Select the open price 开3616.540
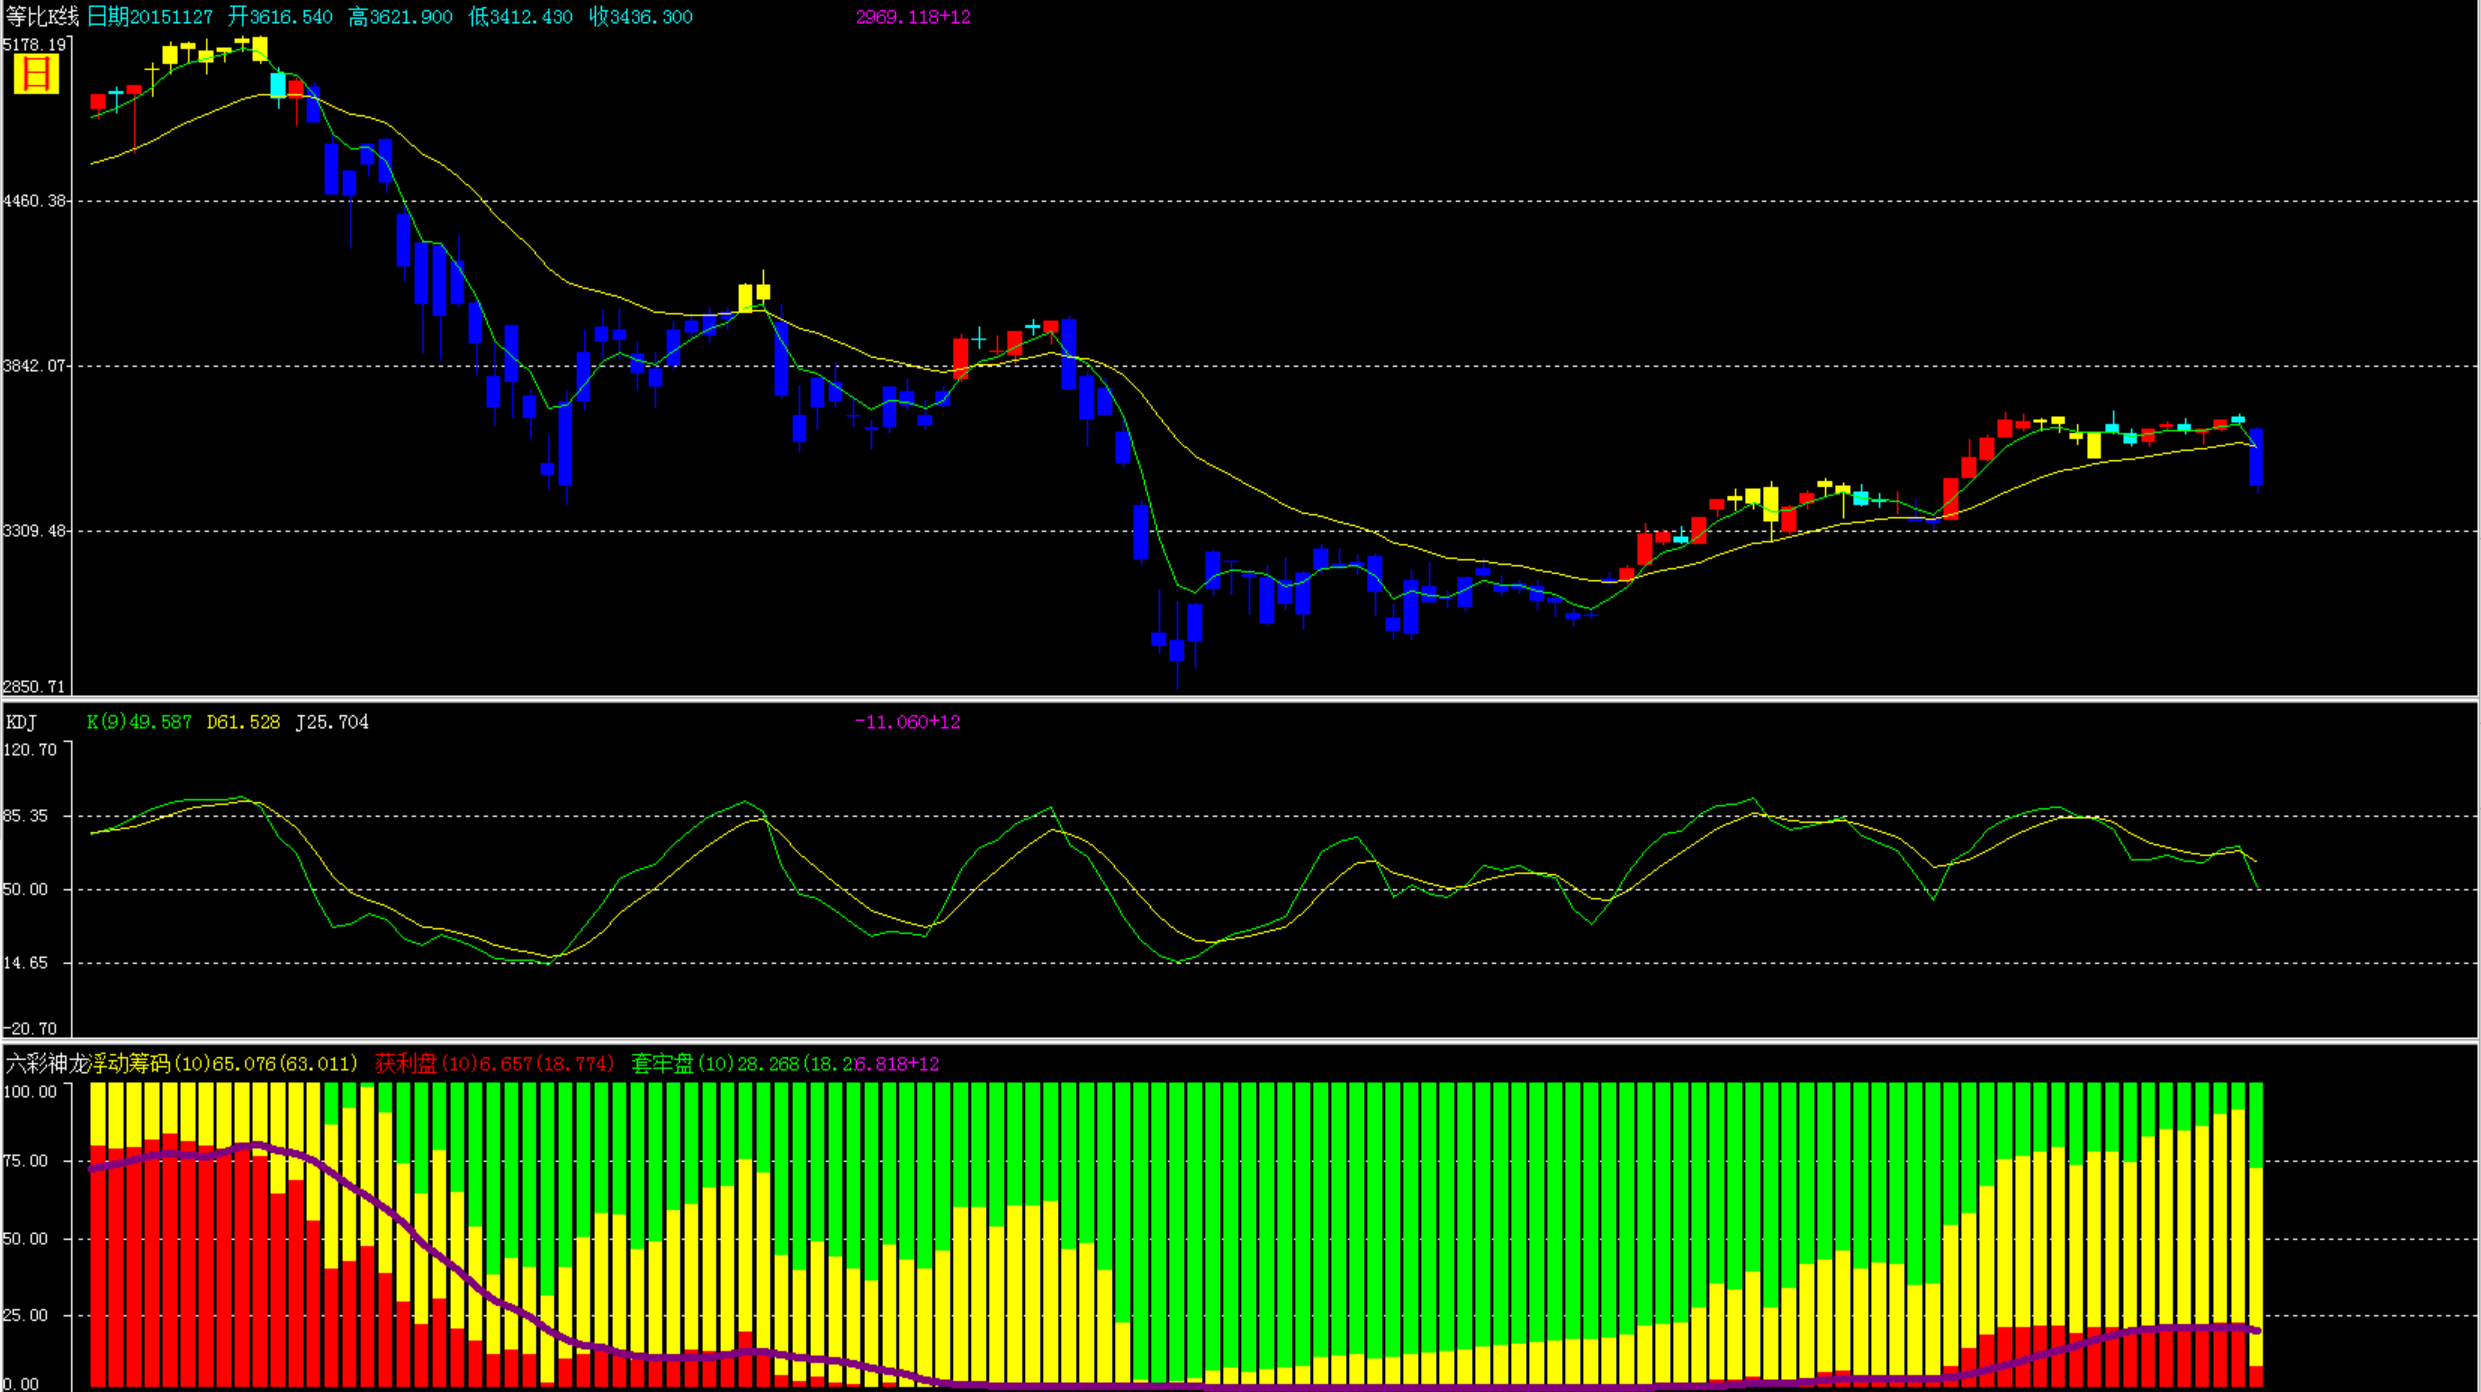The image size is (2481, 1392). tap(280, 17)
